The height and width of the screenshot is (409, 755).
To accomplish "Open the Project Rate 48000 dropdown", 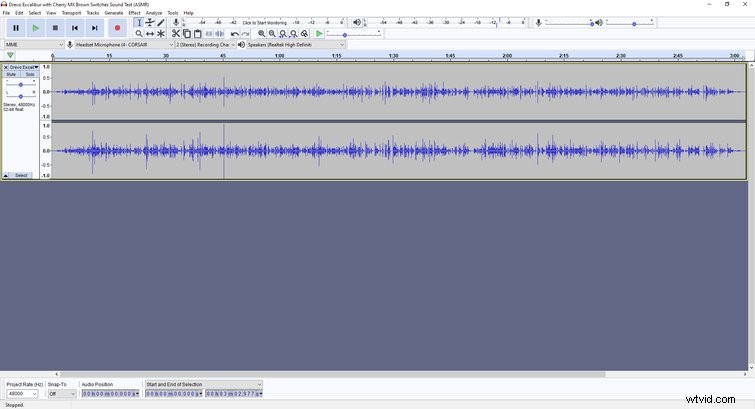I will point(22,394).
